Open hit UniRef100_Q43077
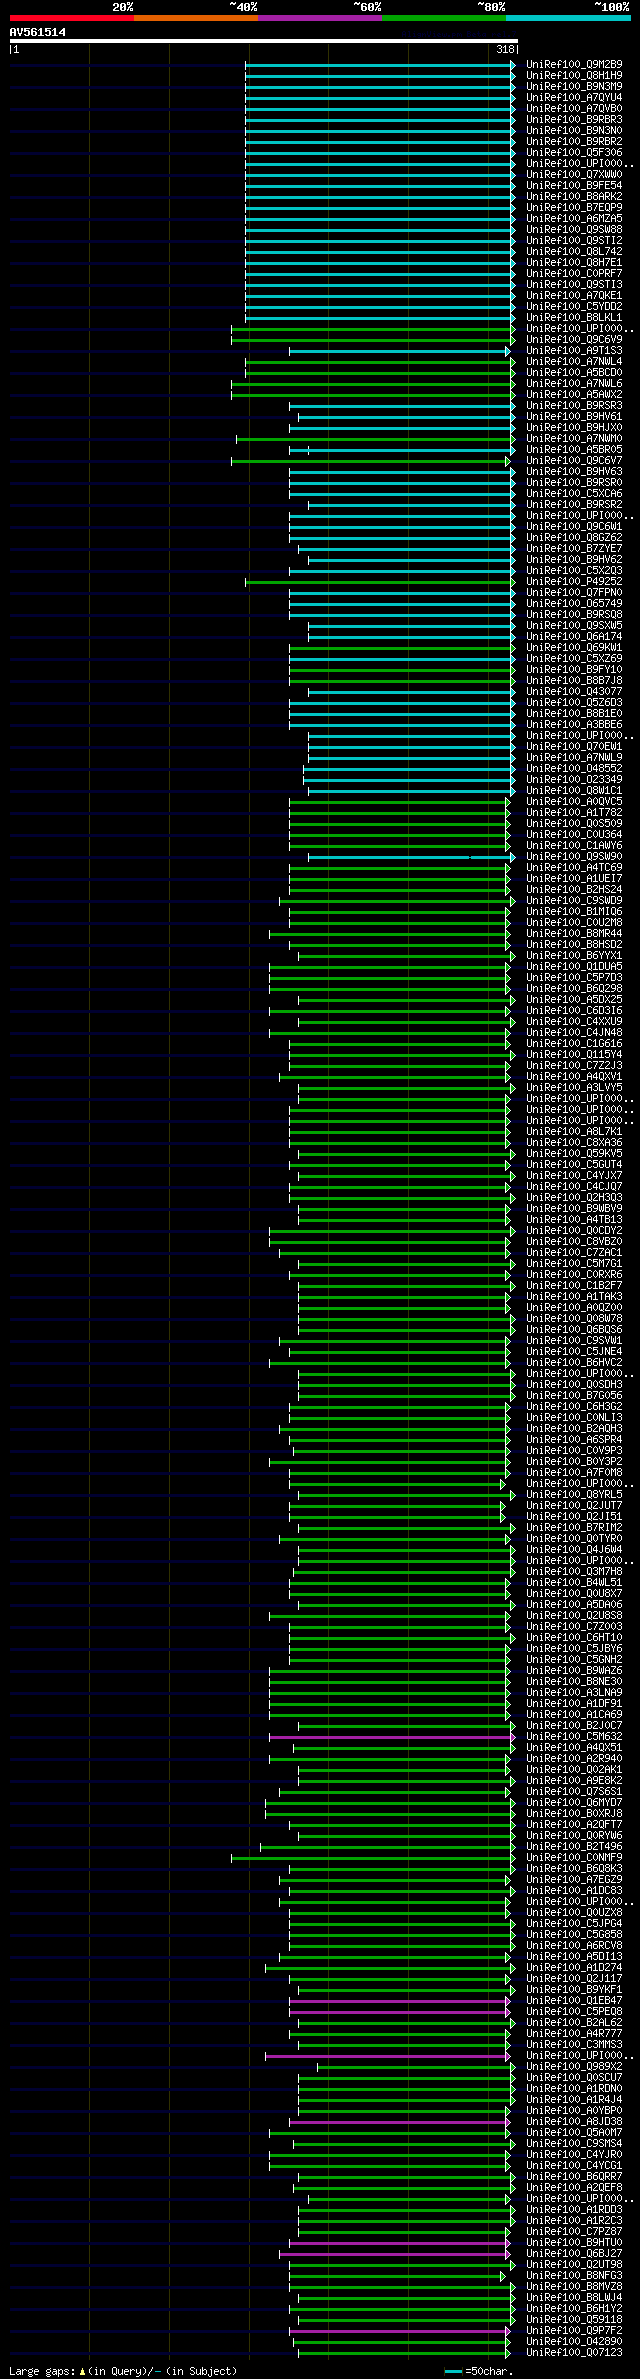 pos(574,692)
